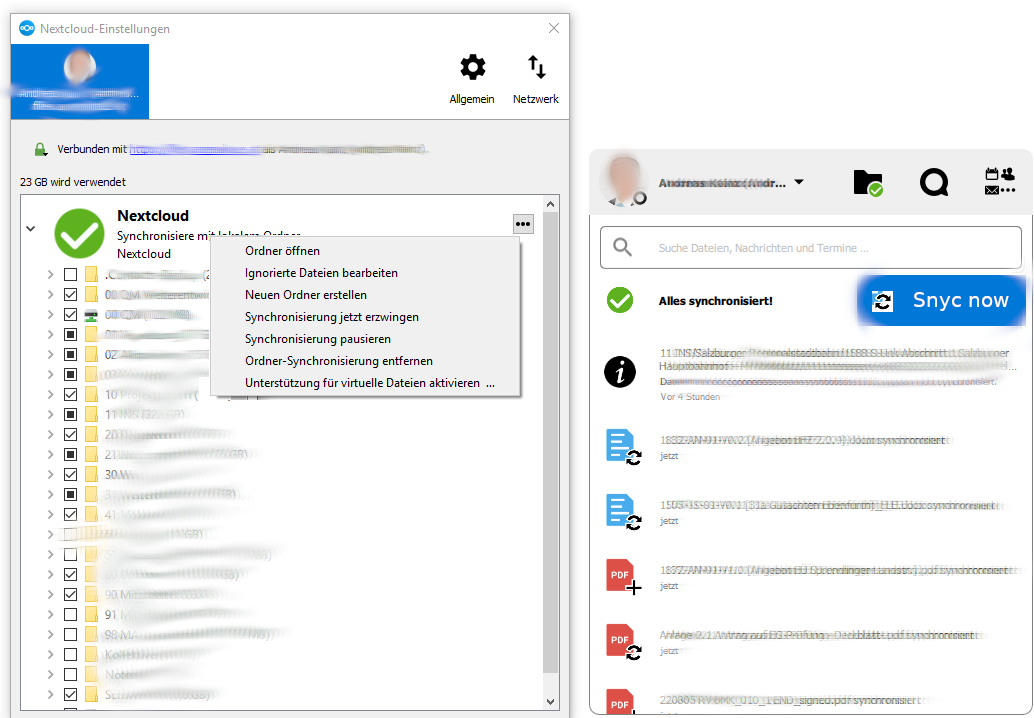
Task: Open the account dropdown next to the avatar
Action: pos(799,182)
